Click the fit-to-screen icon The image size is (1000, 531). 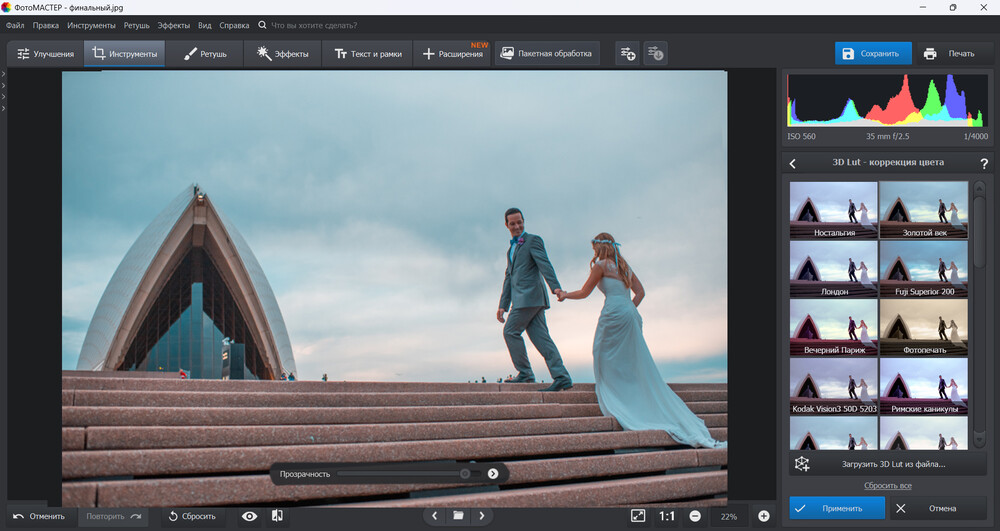[x=638, y=516]
